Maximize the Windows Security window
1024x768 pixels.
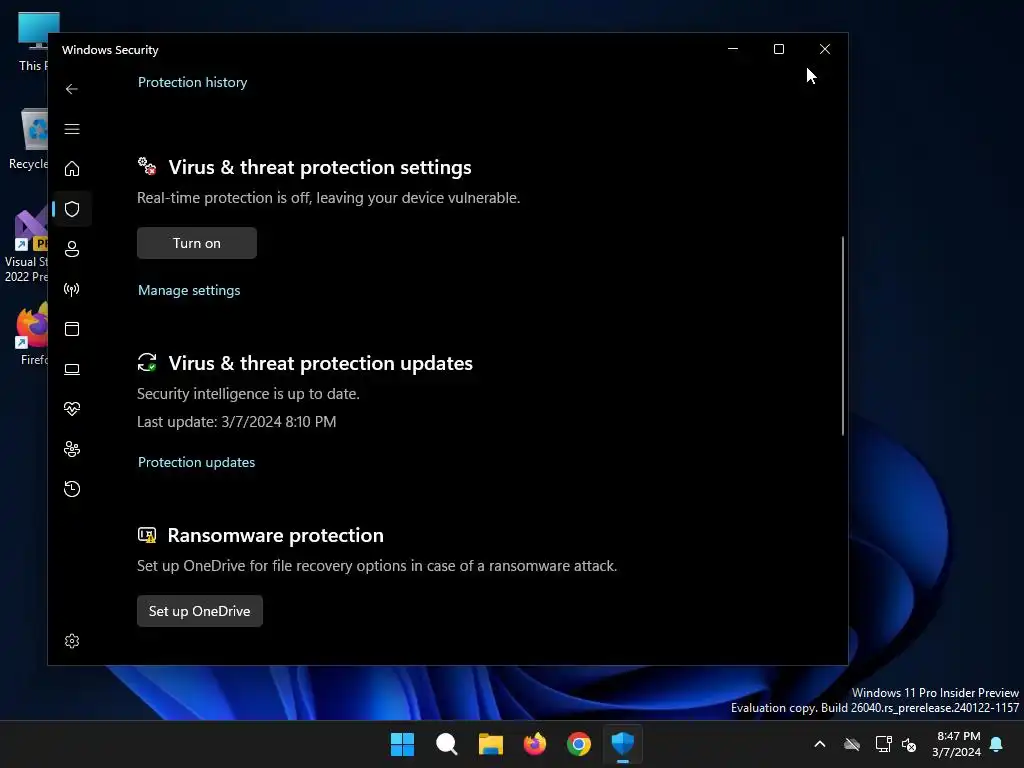pos(778,49)
